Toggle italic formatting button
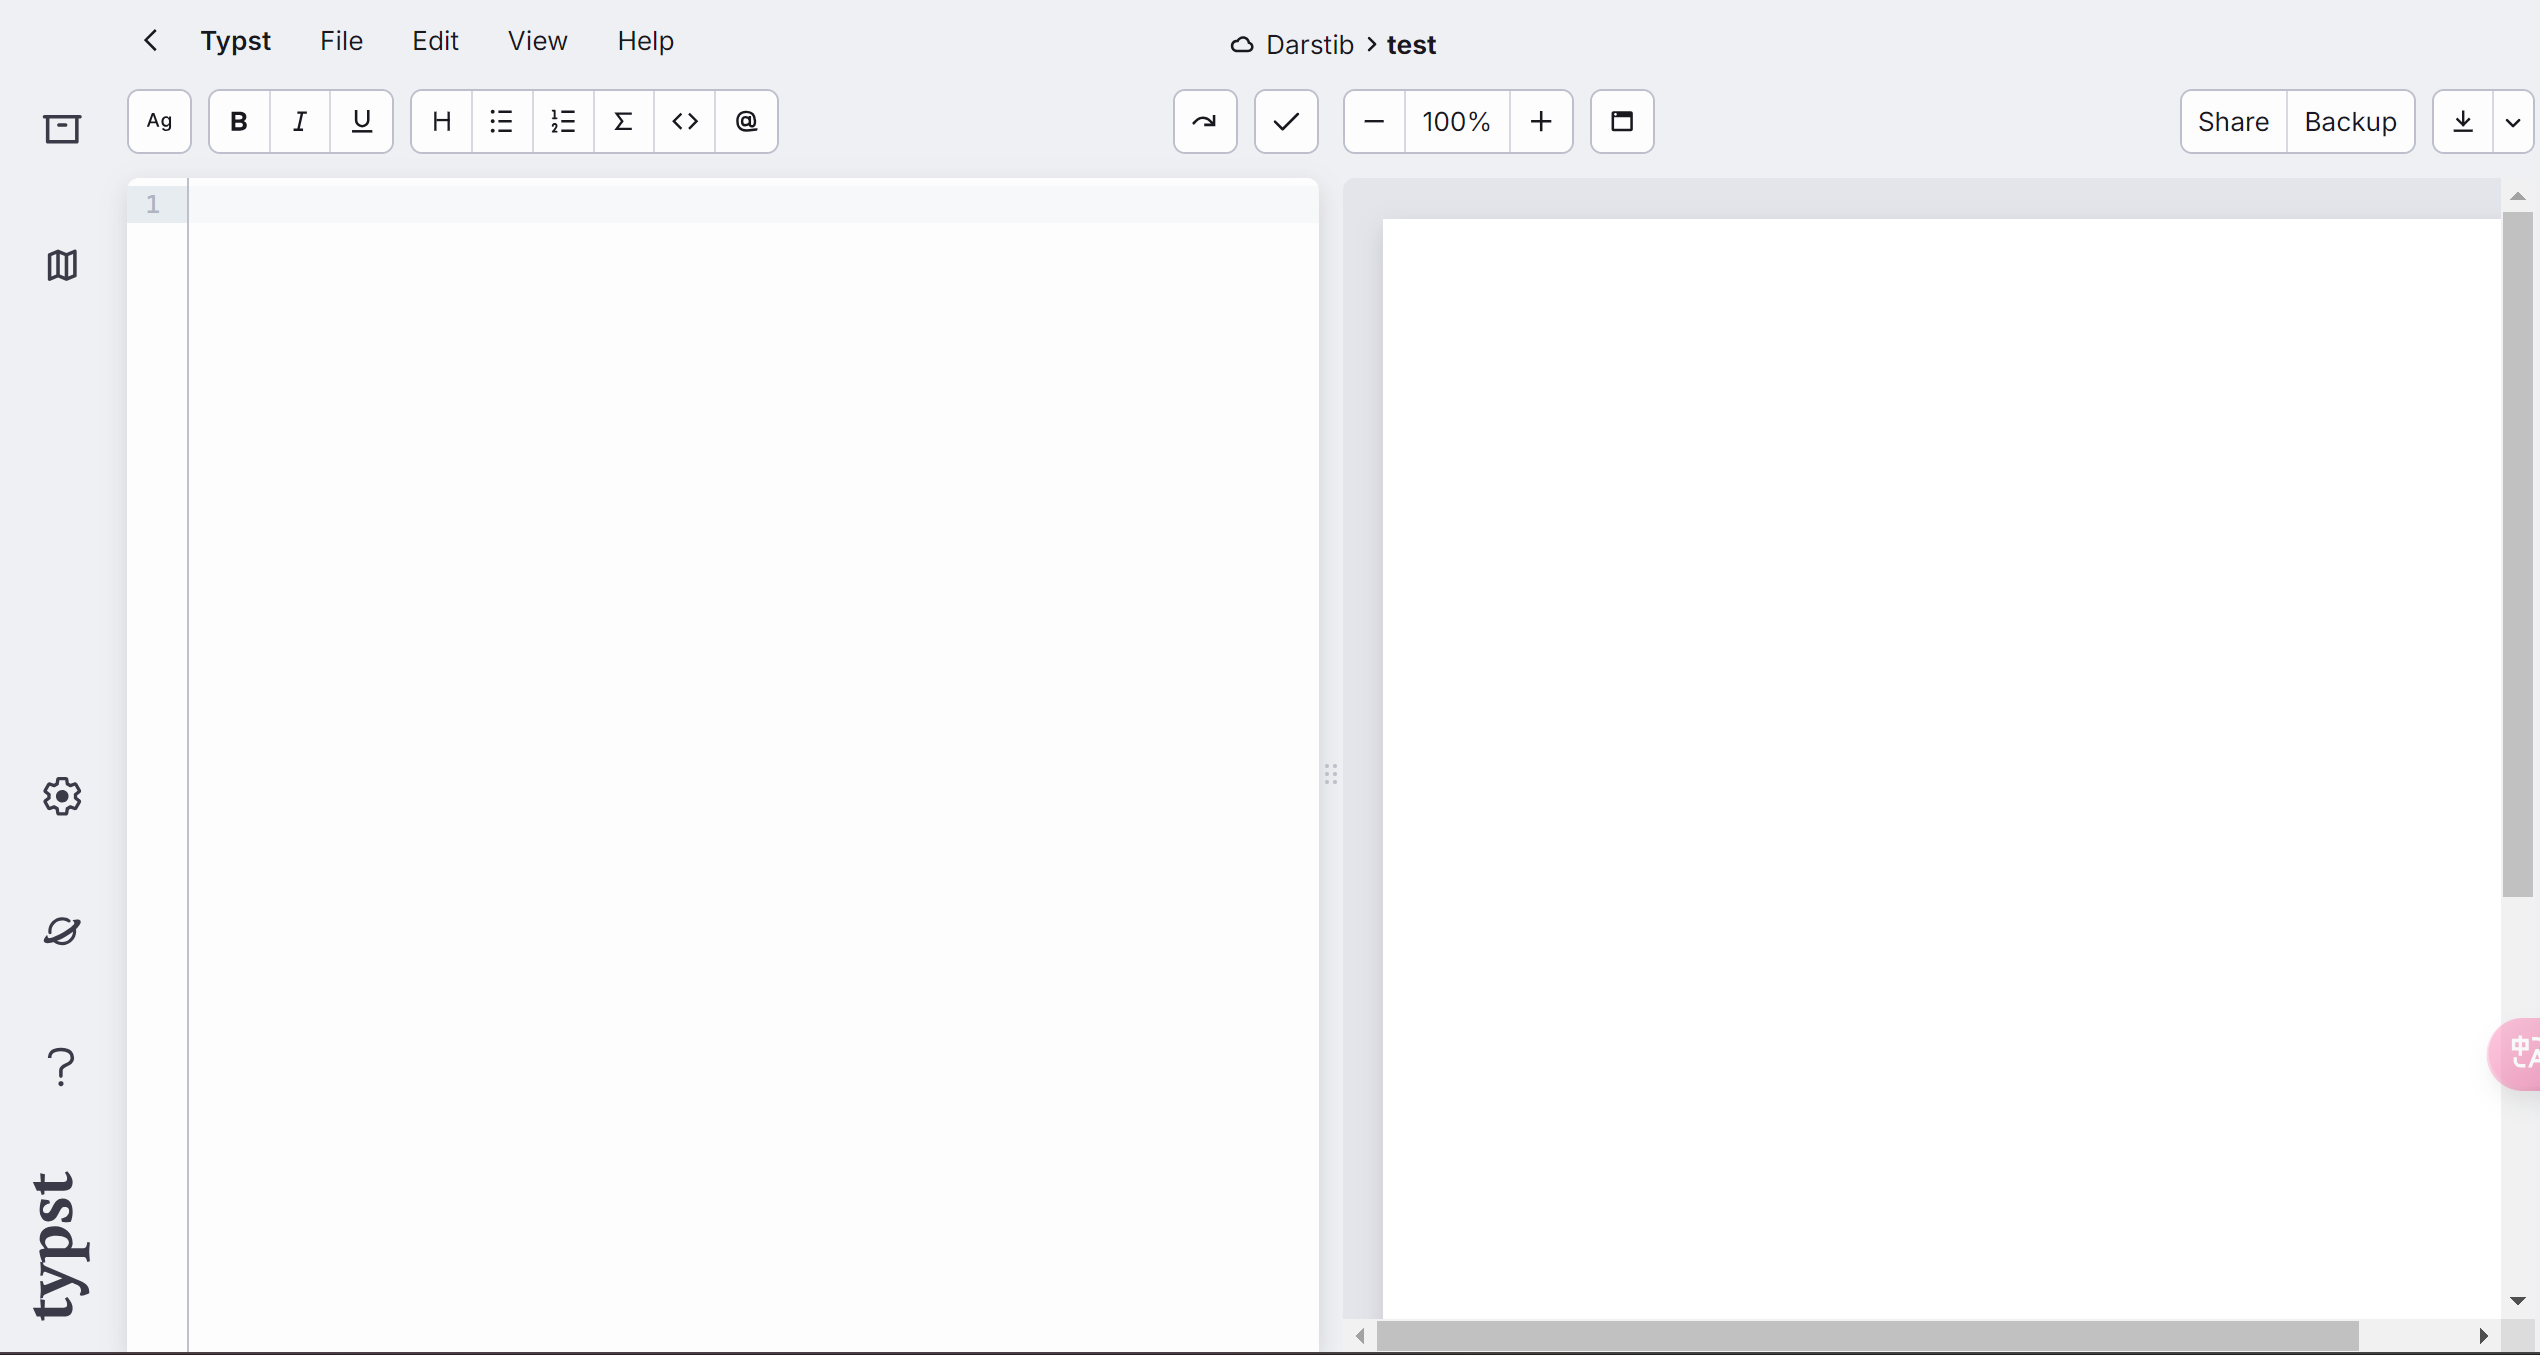This screenshot has width=2540, height=1355. tap(299, 122)
